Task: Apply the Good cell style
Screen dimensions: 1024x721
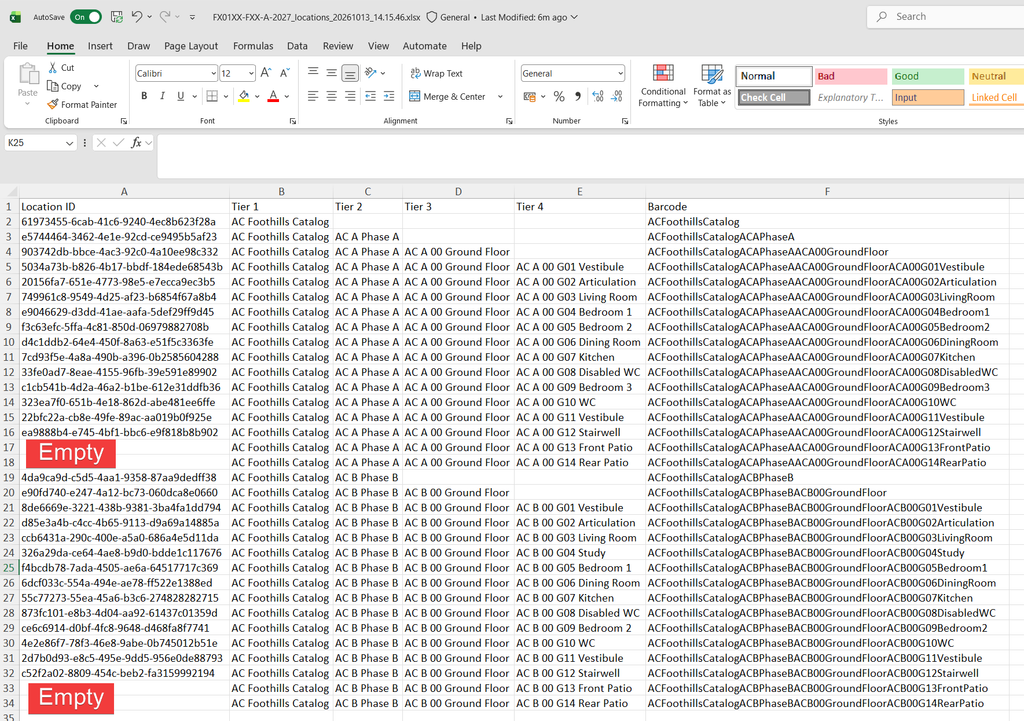Action: pos(927,76)
